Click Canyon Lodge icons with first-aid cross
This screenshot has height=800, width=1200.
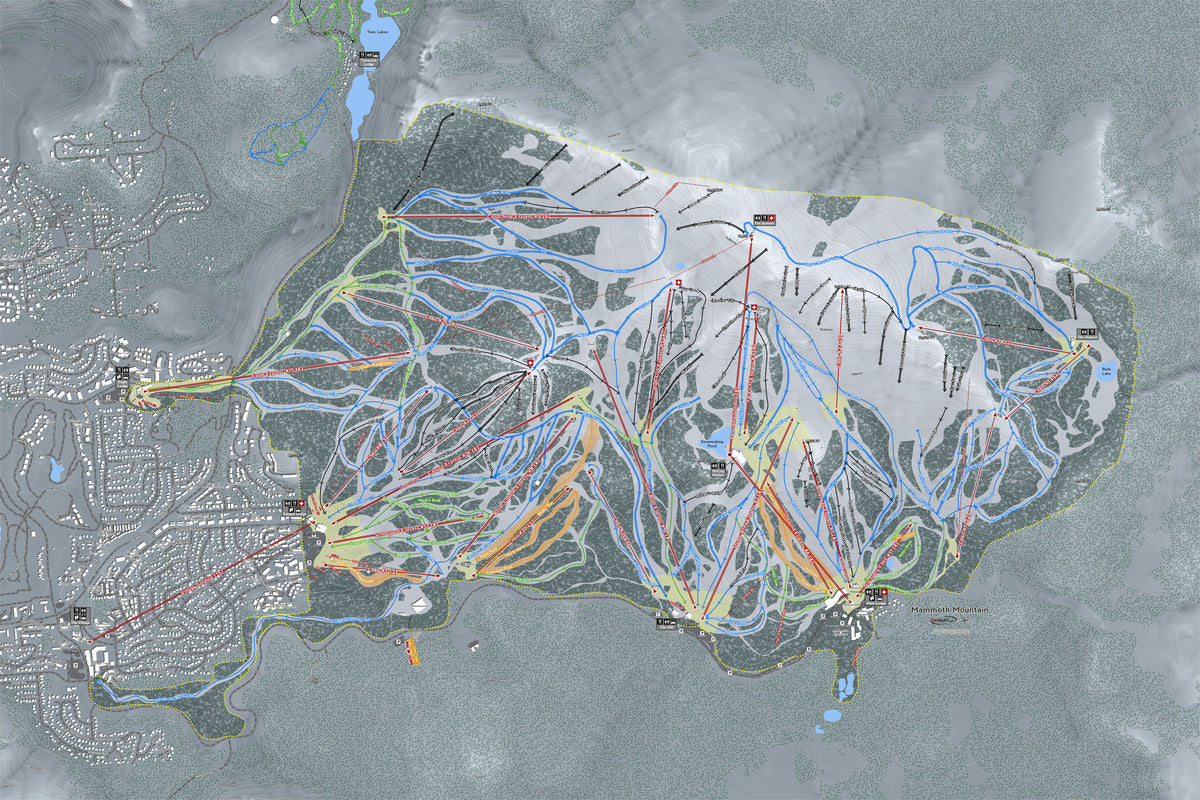[292, 505]
